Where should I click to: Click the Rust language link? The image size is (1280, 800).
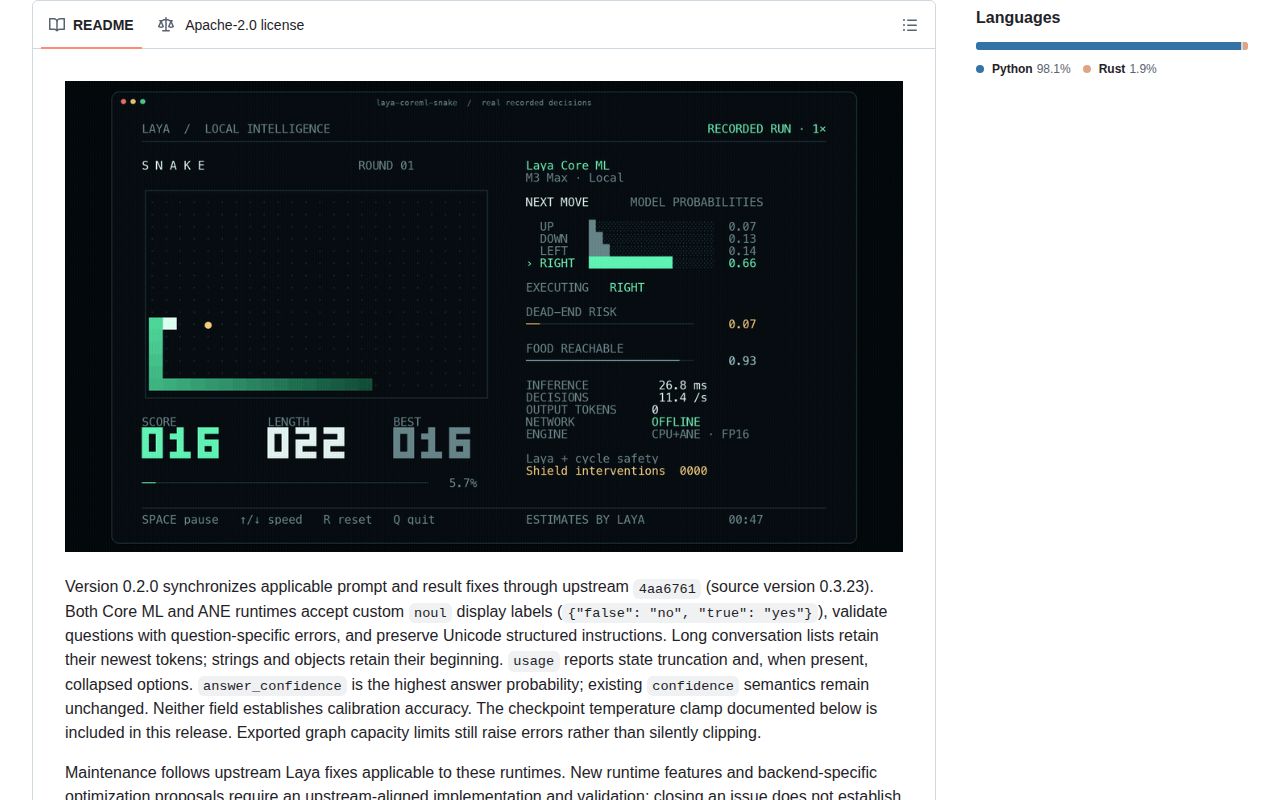tap(1119, 69)
